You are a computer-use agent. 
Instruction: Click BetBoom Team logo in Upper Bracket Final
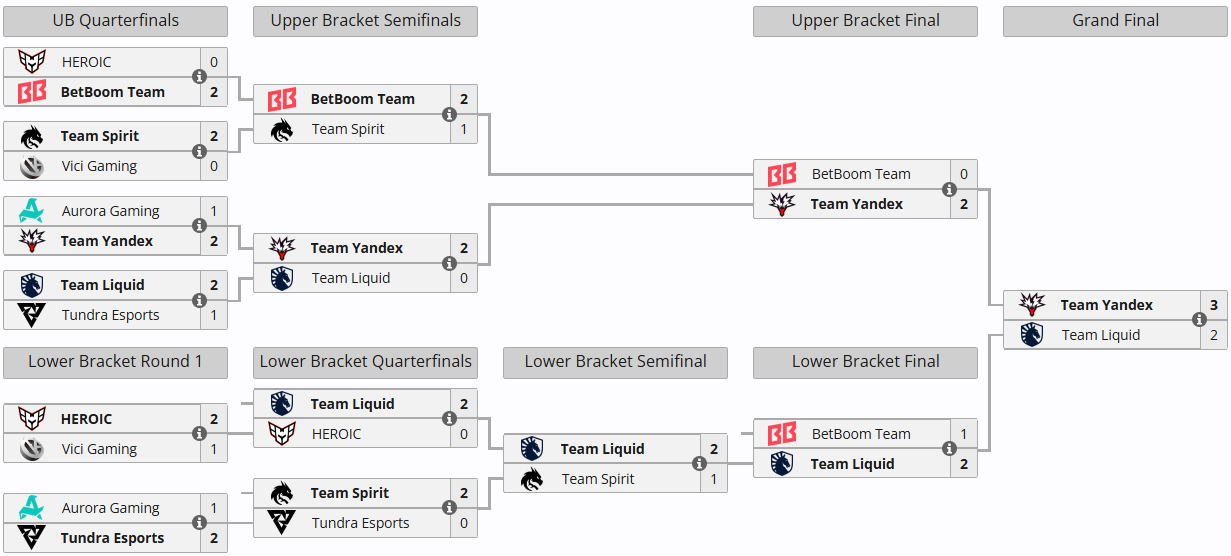782,174
